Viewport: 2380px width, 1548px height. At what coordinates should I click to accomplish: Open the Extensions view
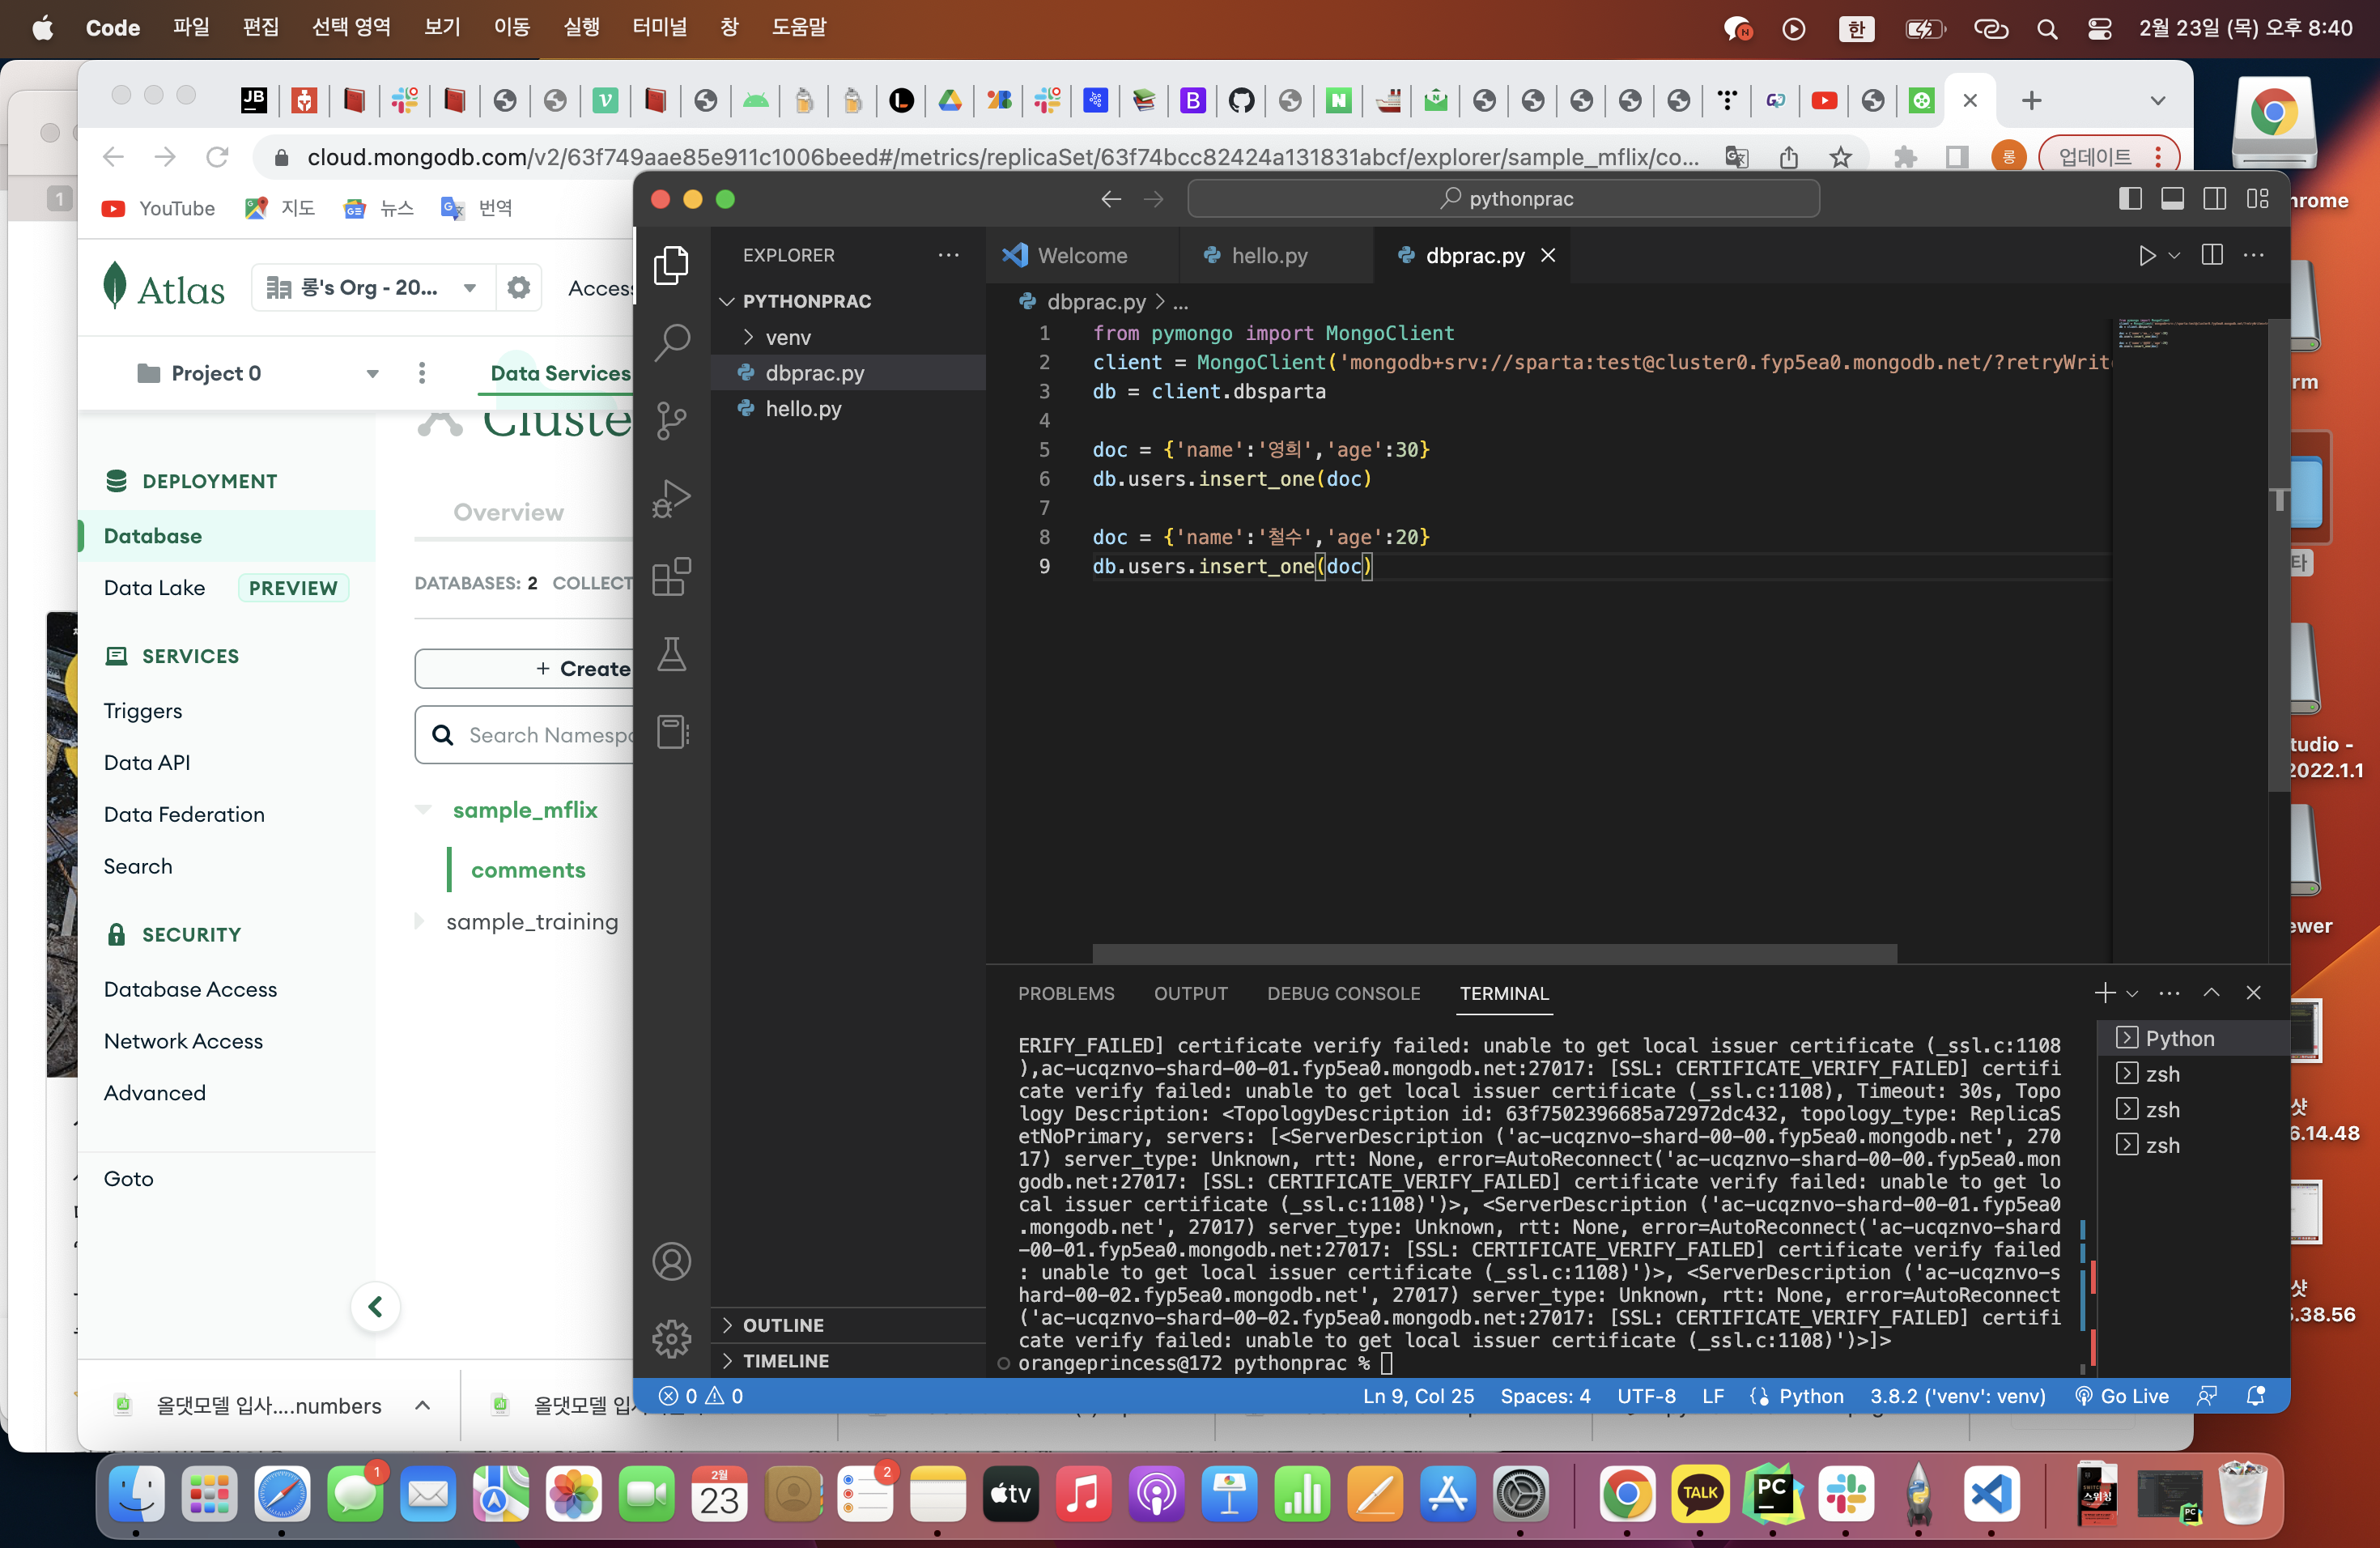pos(671,577)
